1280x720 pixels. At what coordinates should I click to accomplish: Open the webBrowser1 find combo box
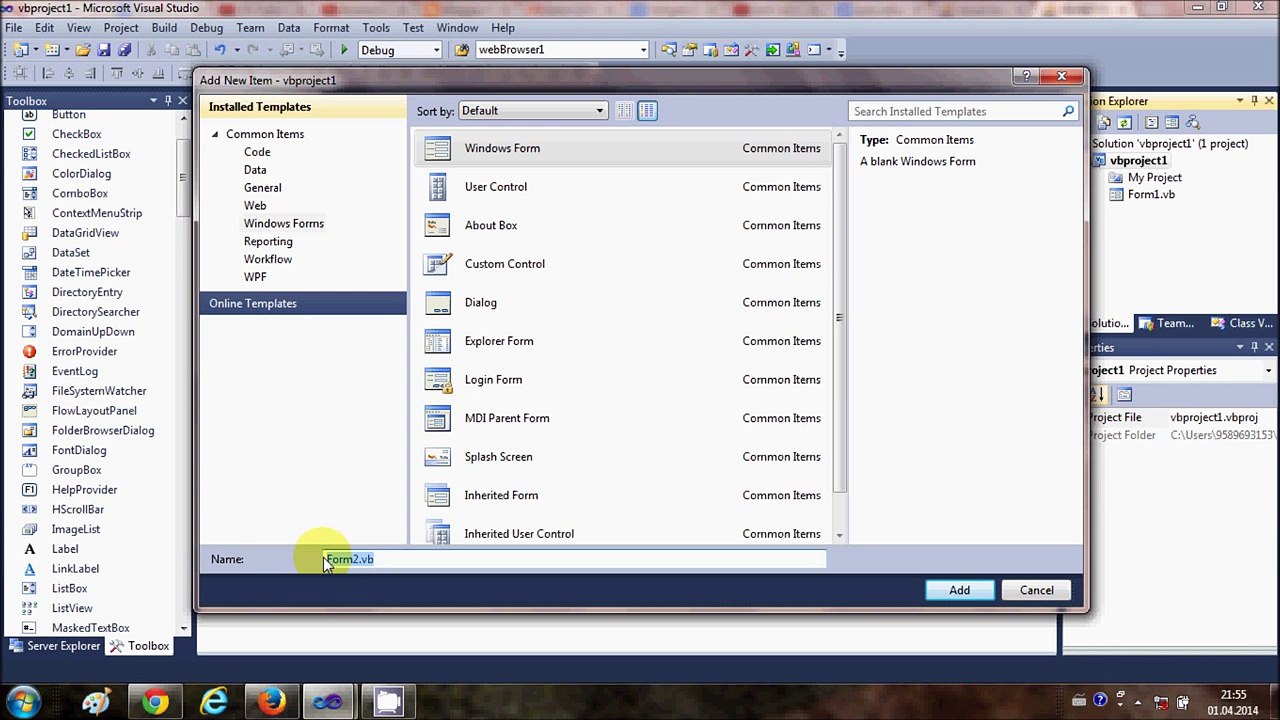click(x=562, y=50)
